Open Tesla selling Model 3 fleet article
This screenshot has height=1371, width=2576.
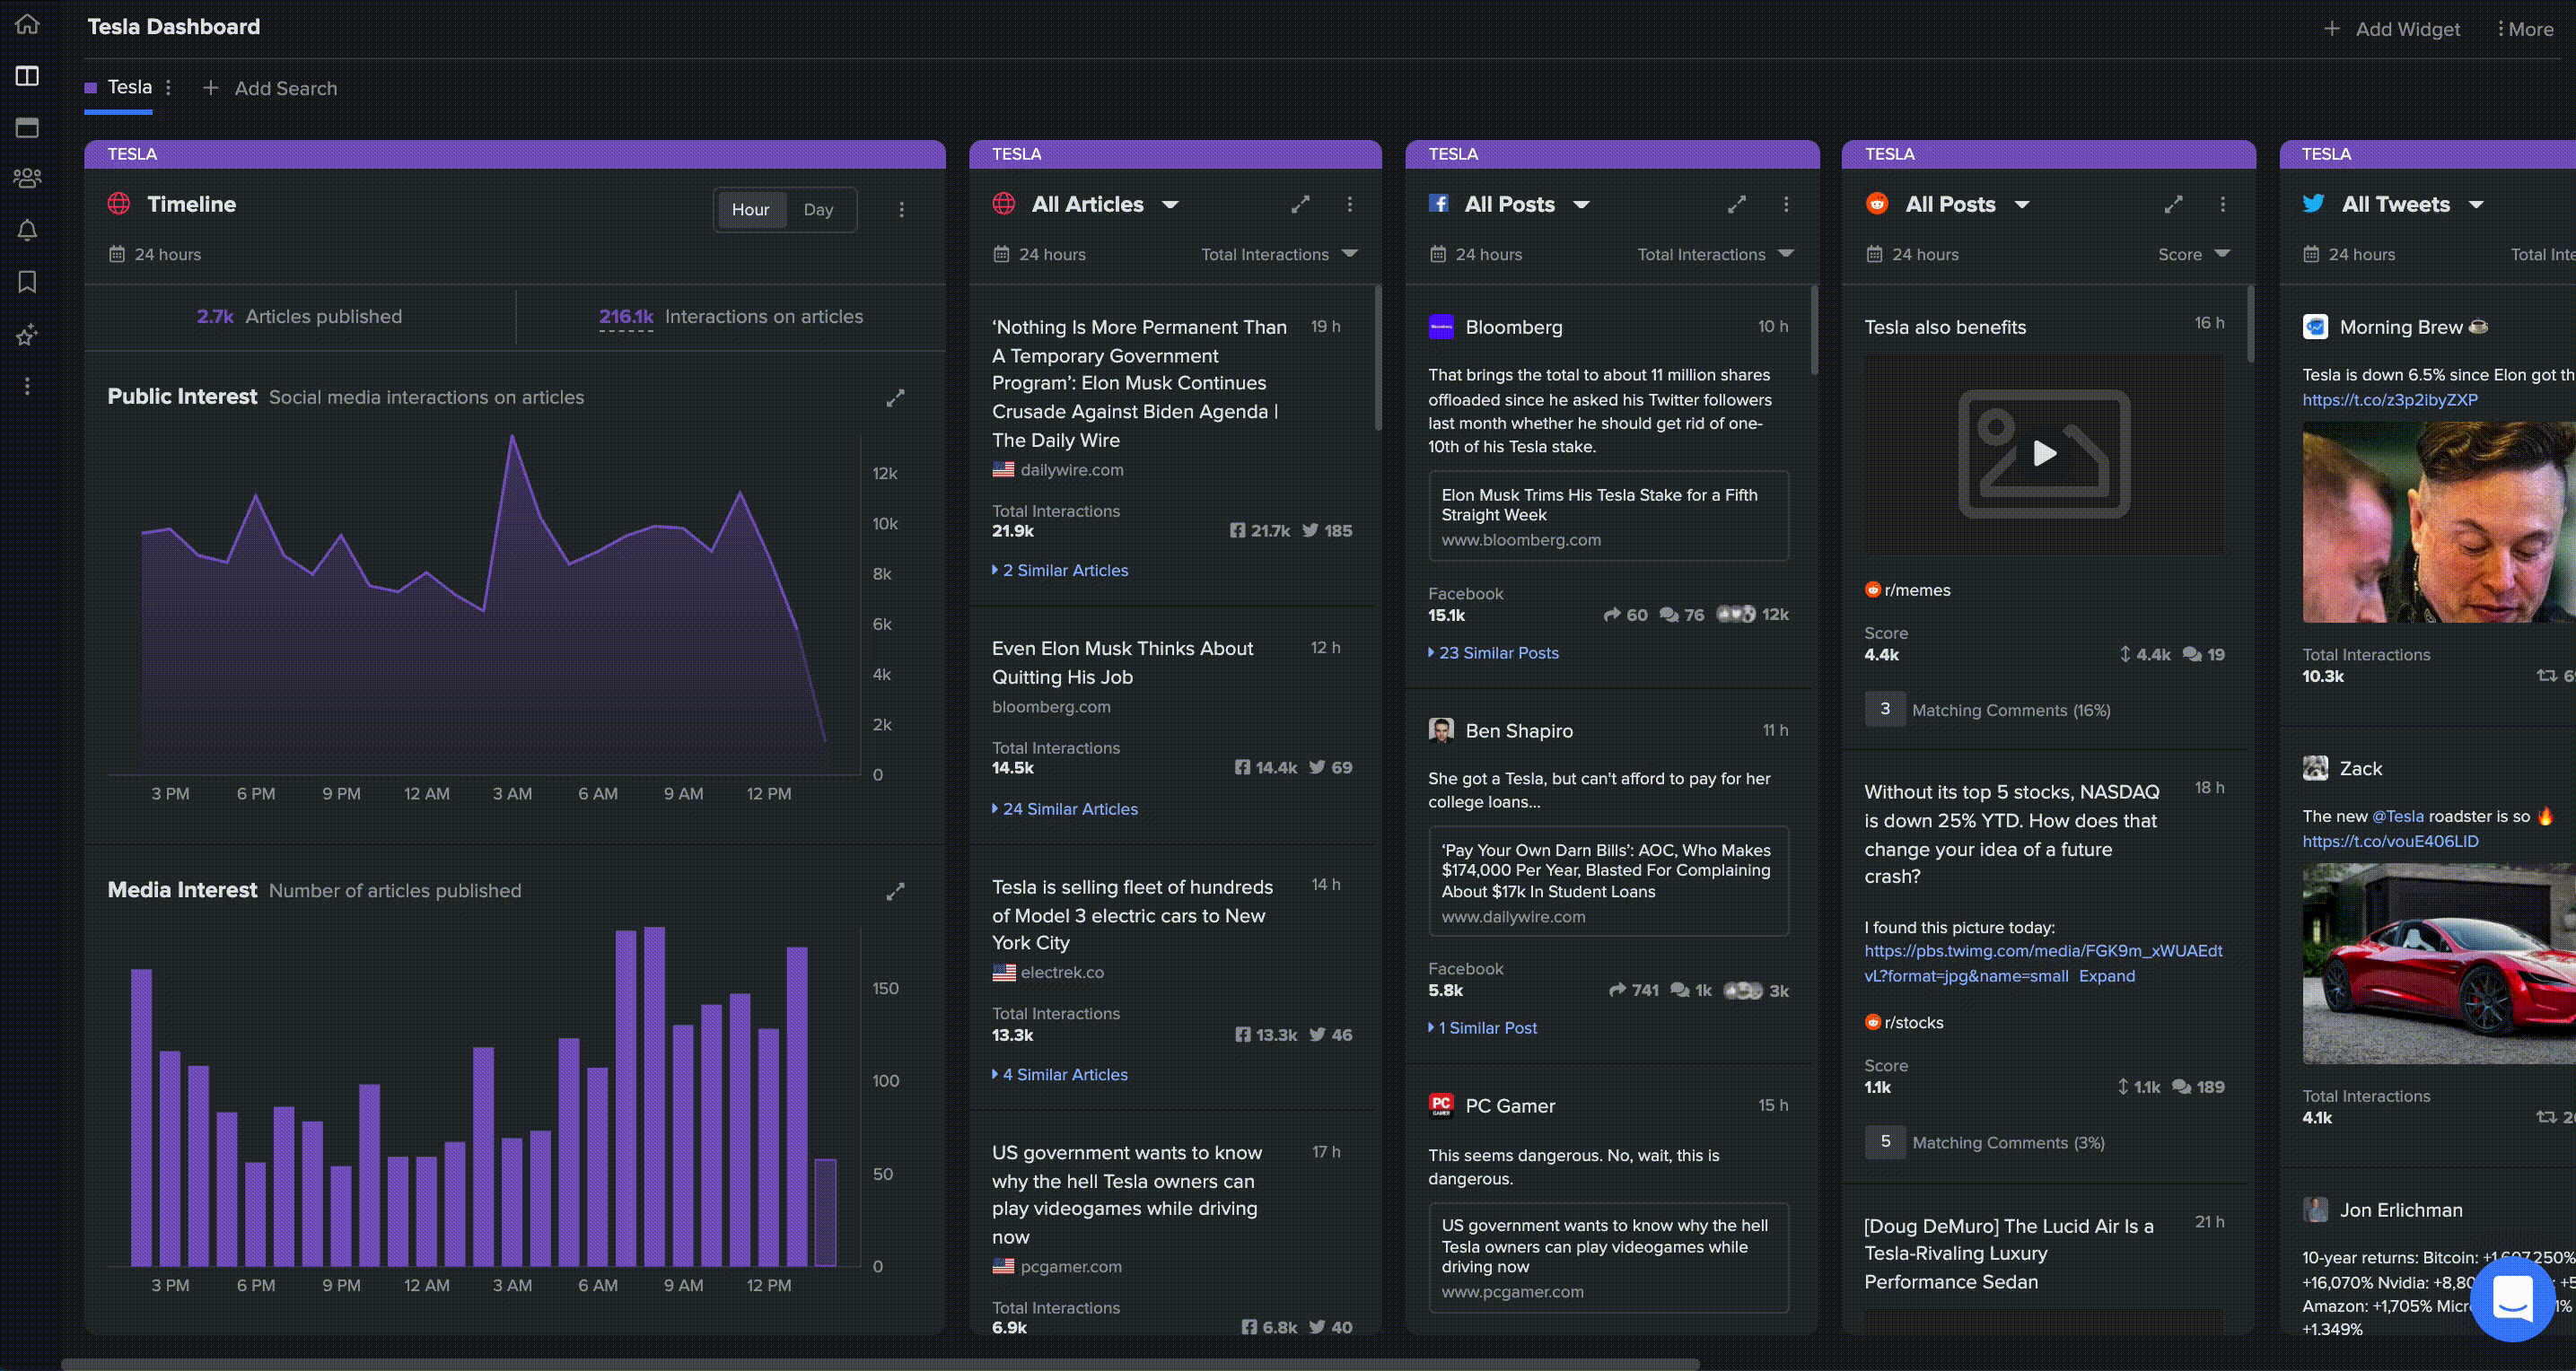pos(1133,915)
